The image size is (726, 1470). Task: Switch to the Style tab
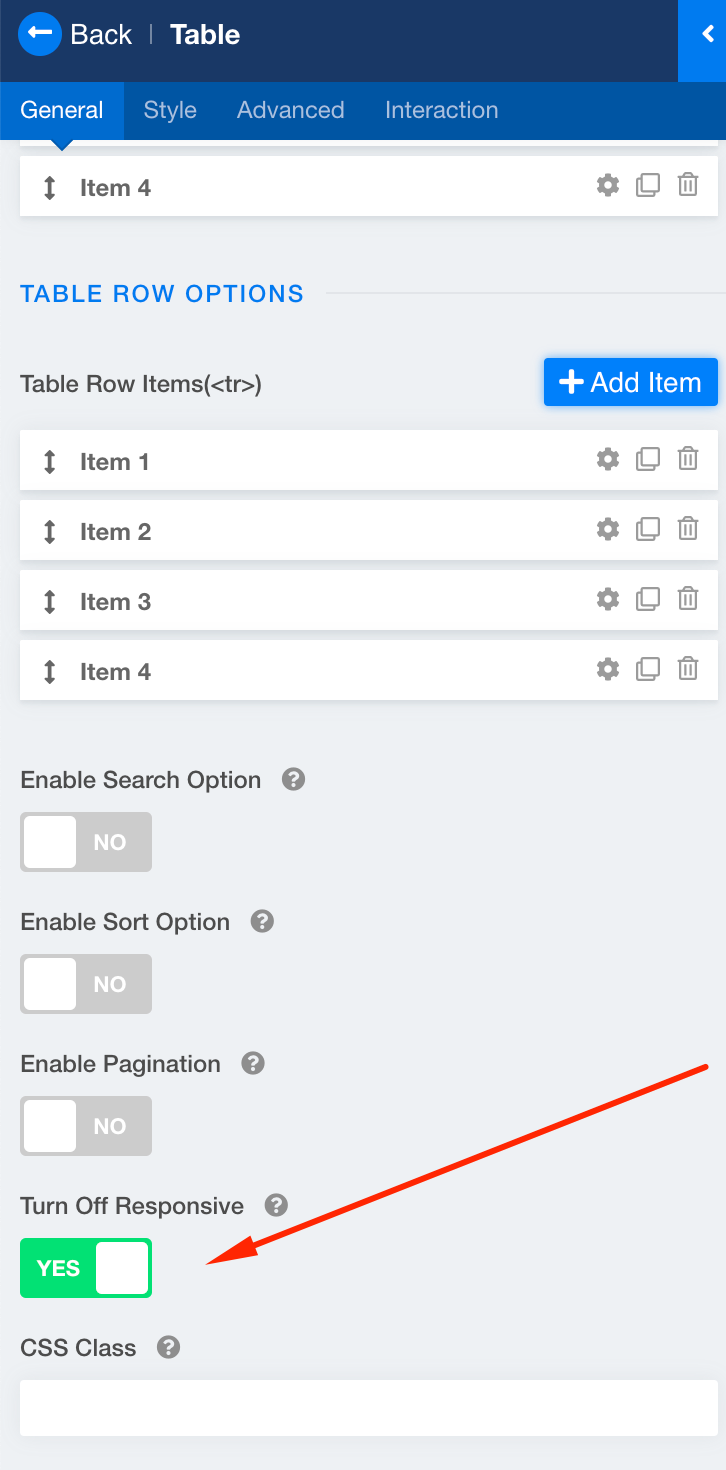click(170, 110)
